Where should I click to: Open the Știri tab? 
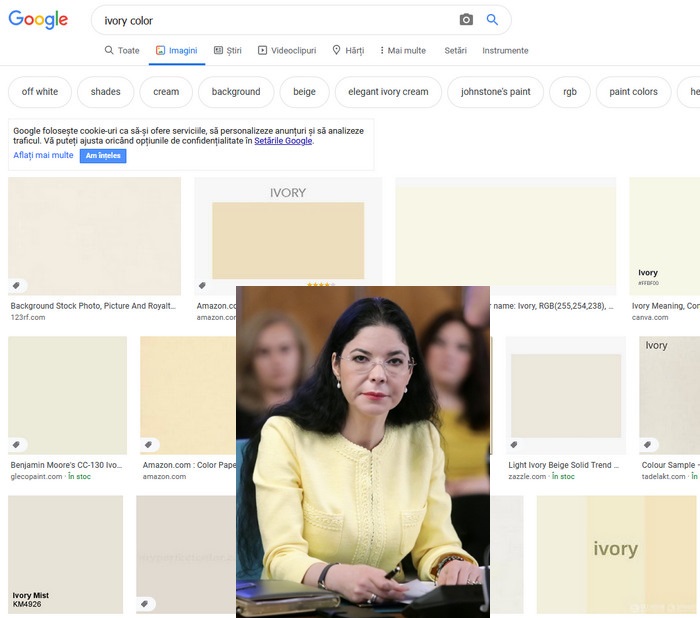228,50
